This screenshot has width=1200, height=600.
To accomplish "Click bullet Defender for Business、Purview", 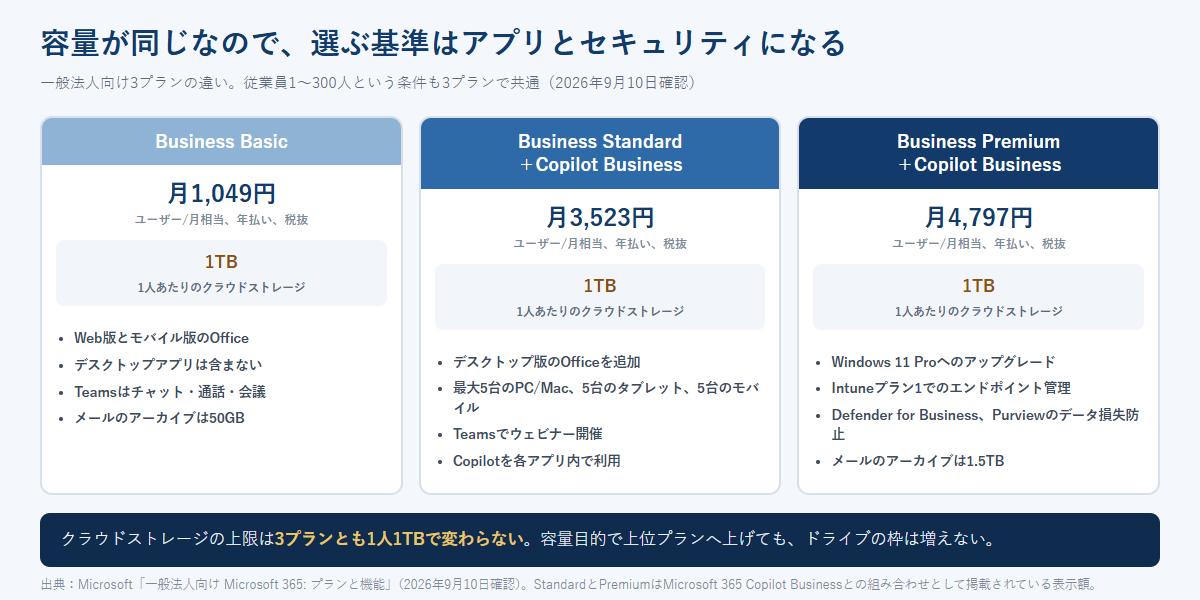I will click(985, 424).
